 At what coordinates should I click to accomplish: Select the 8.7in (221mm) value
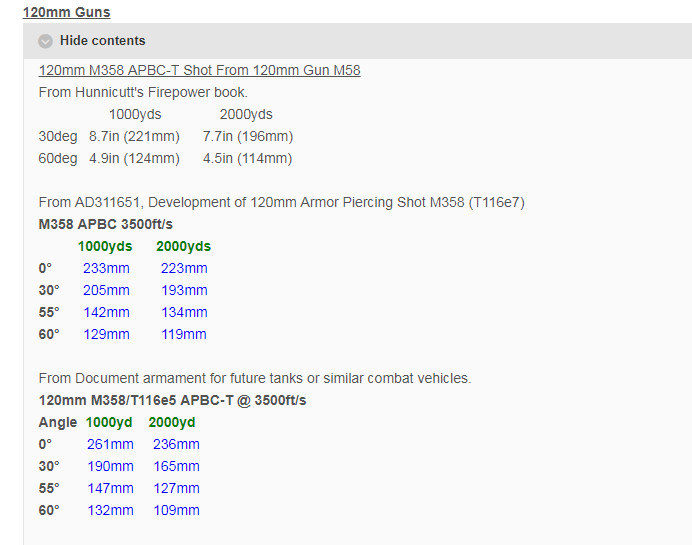tap(134, 136)
